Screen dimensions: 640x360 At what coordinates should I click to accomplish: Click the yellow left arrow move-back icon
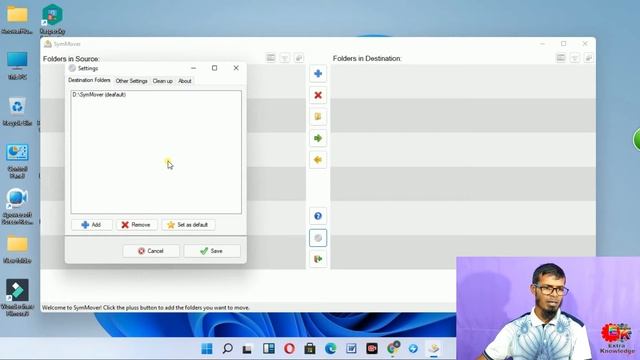pyautogui.click(x=318, y=160)
